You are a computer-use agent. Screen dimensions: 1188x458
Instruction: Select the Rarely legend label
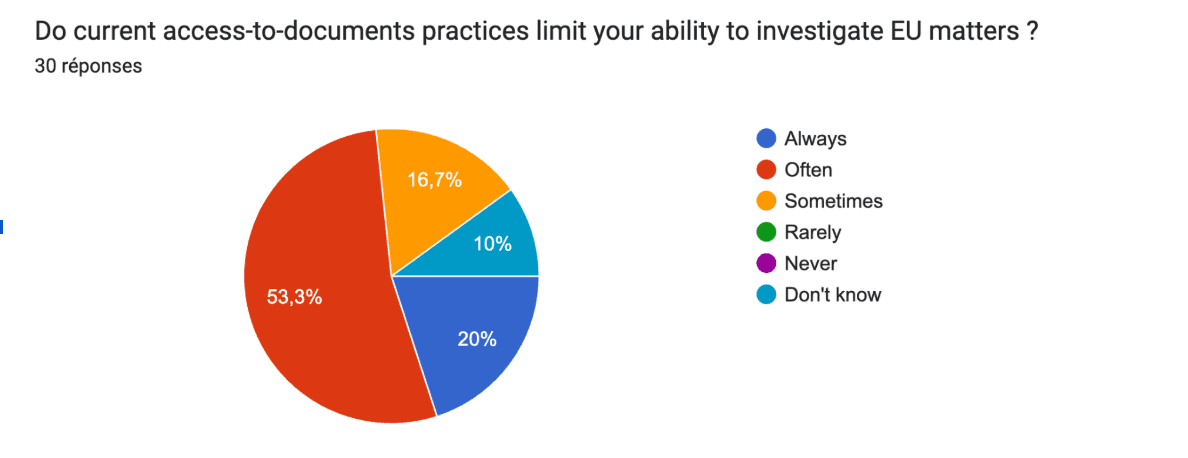pos(813,232)
